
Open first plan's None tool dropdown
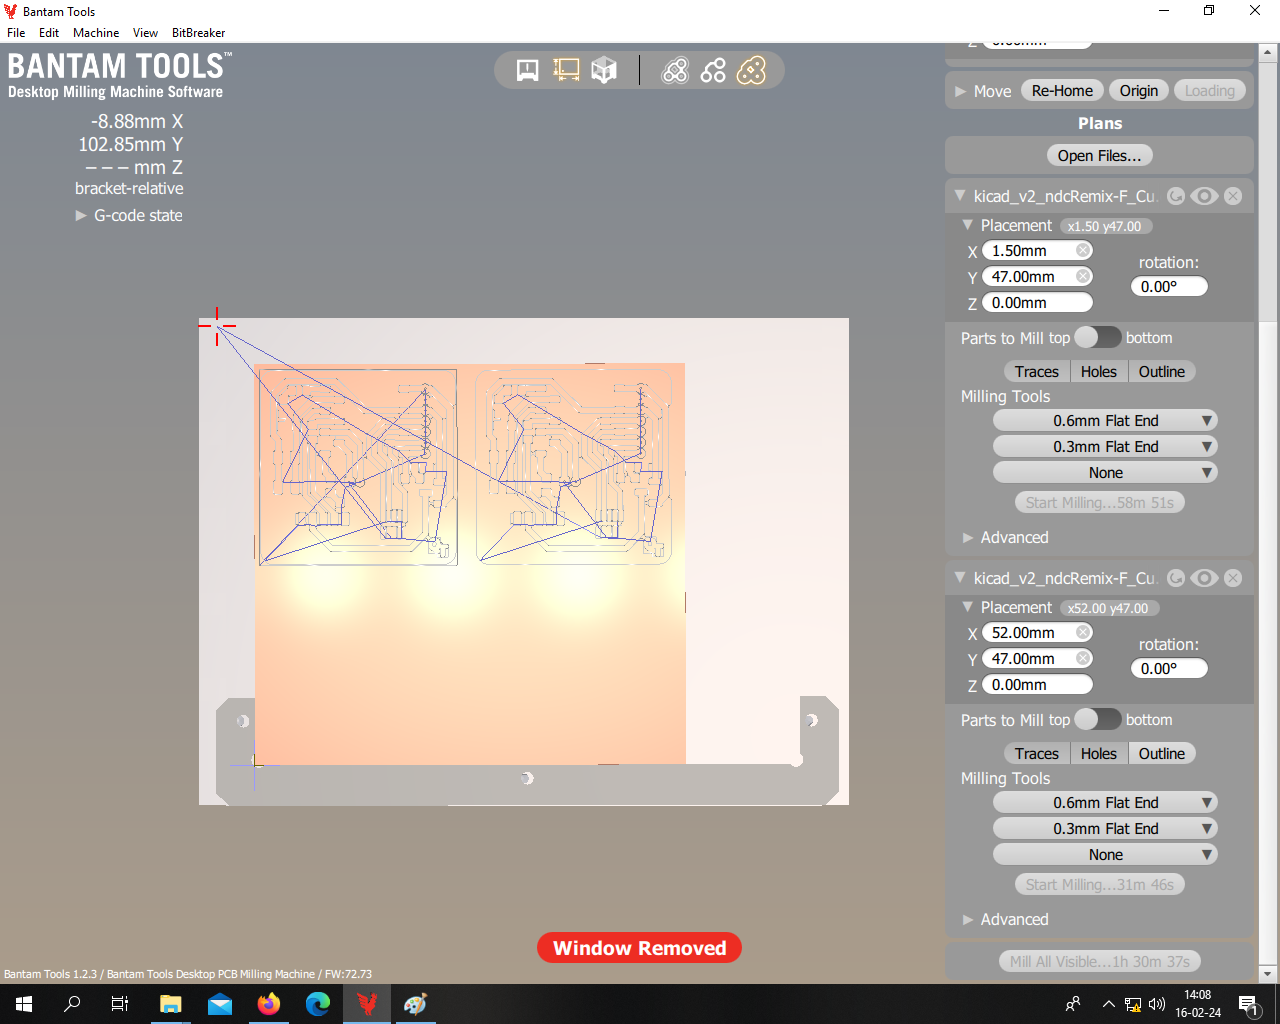1105,473
